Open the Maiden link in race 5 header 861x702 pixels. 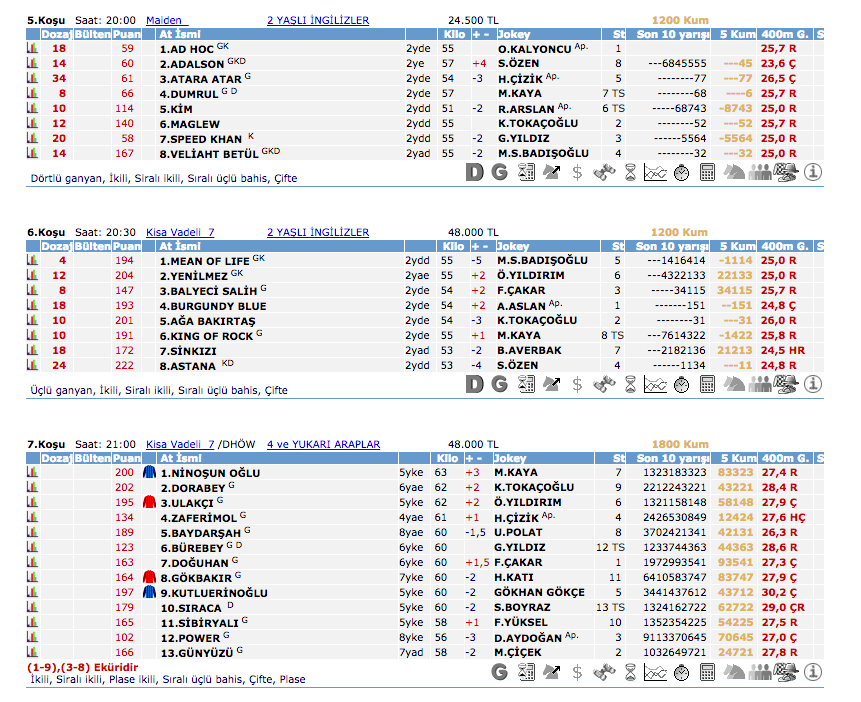click(x=166, y=20)
